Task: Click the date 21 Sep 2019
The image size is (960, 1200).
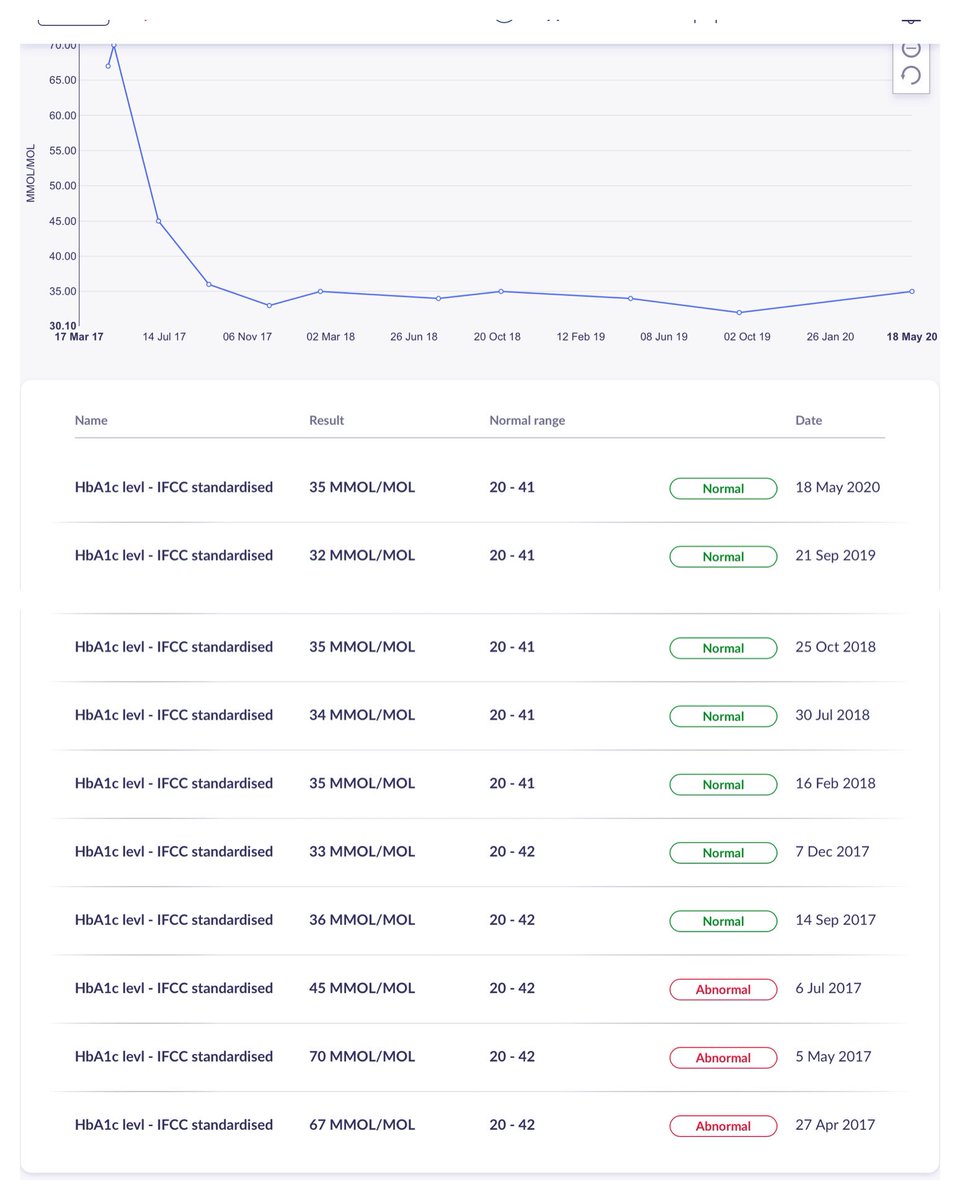Action: [835, 556]
